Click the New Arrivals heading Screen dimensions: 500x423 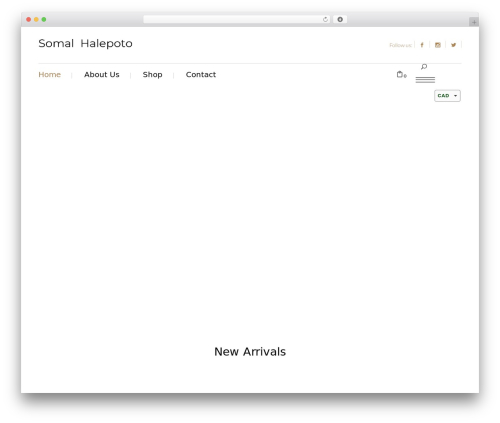(250, 352)
